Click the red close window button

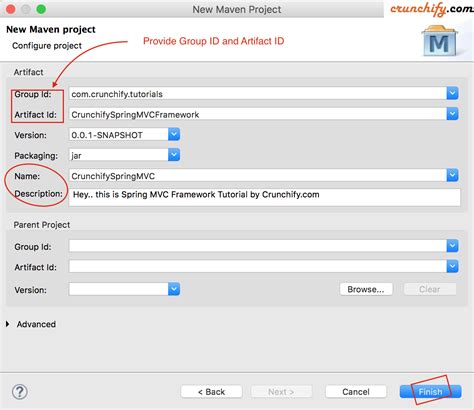[11, 9]
